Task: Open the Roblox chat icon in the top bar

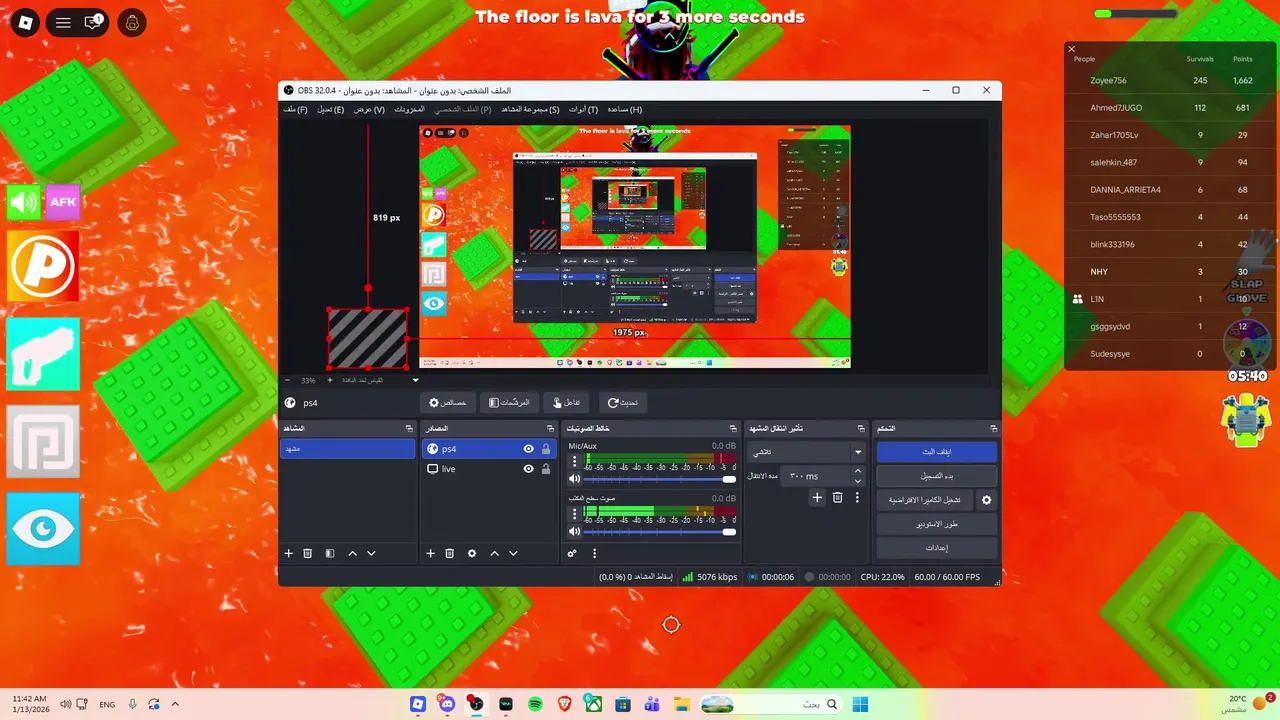Action: [94, 22]
